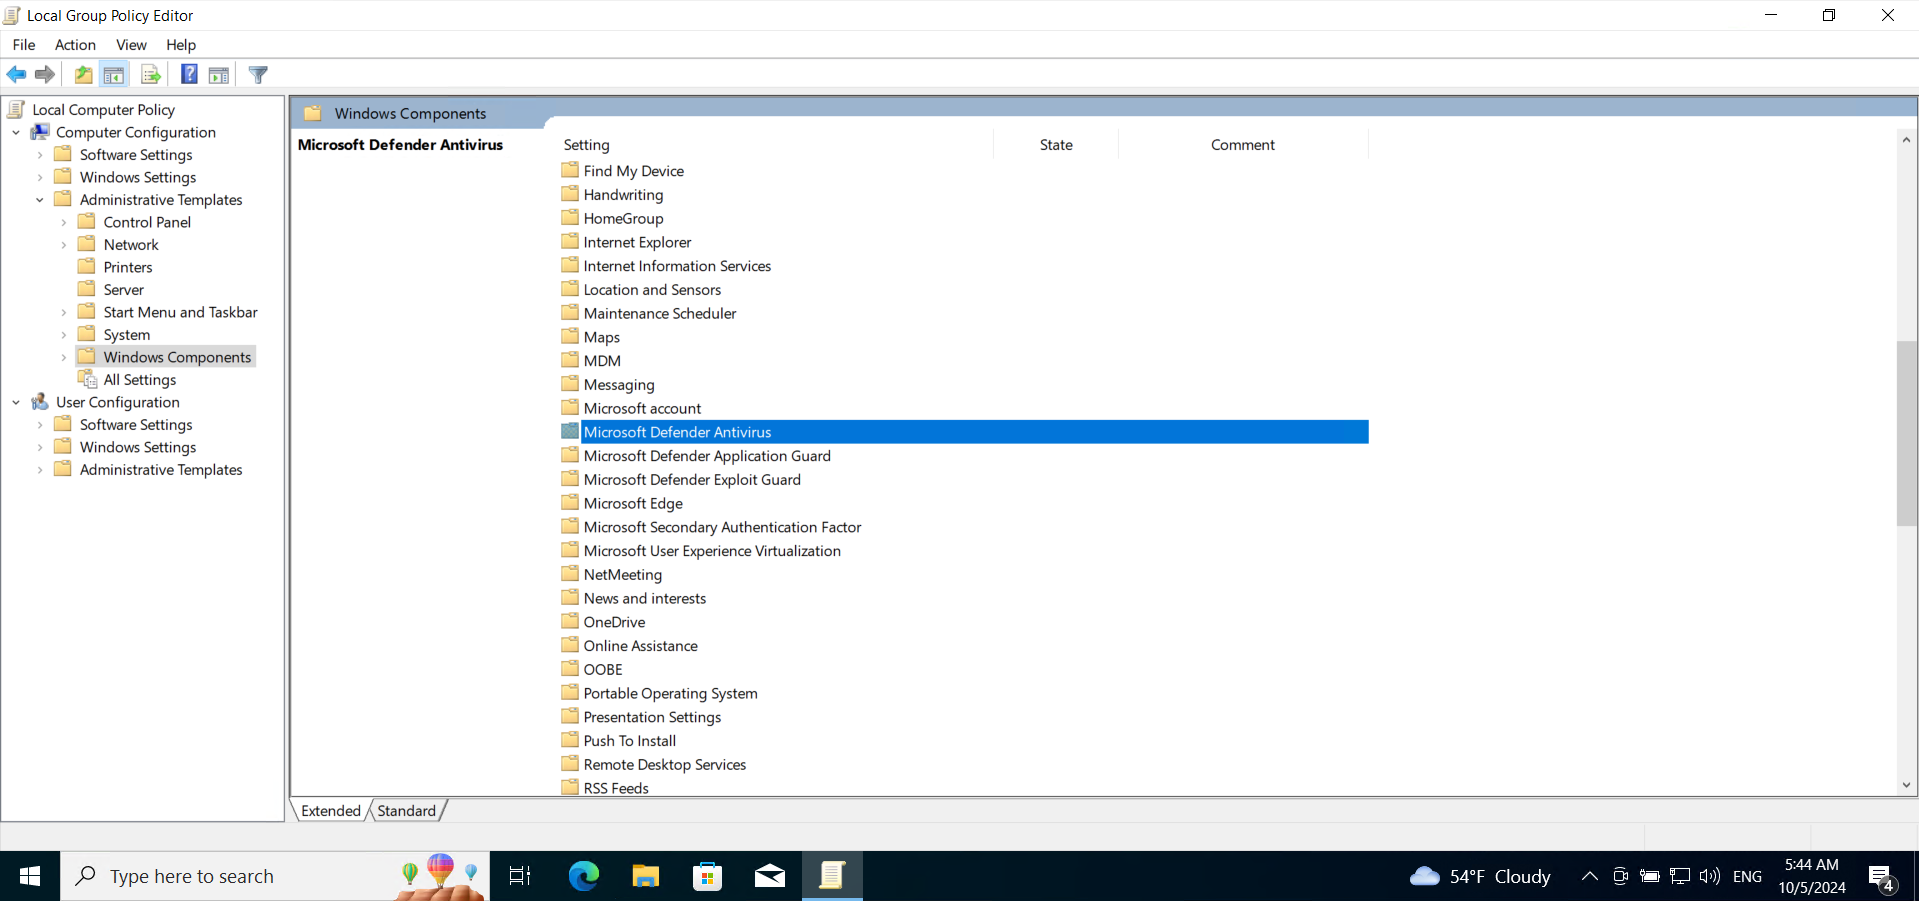Image resolution: width=1919 pixels, height=901 pixels.
Task: Open Microsoft Store from the taskbar
Action: coord(708,876)
